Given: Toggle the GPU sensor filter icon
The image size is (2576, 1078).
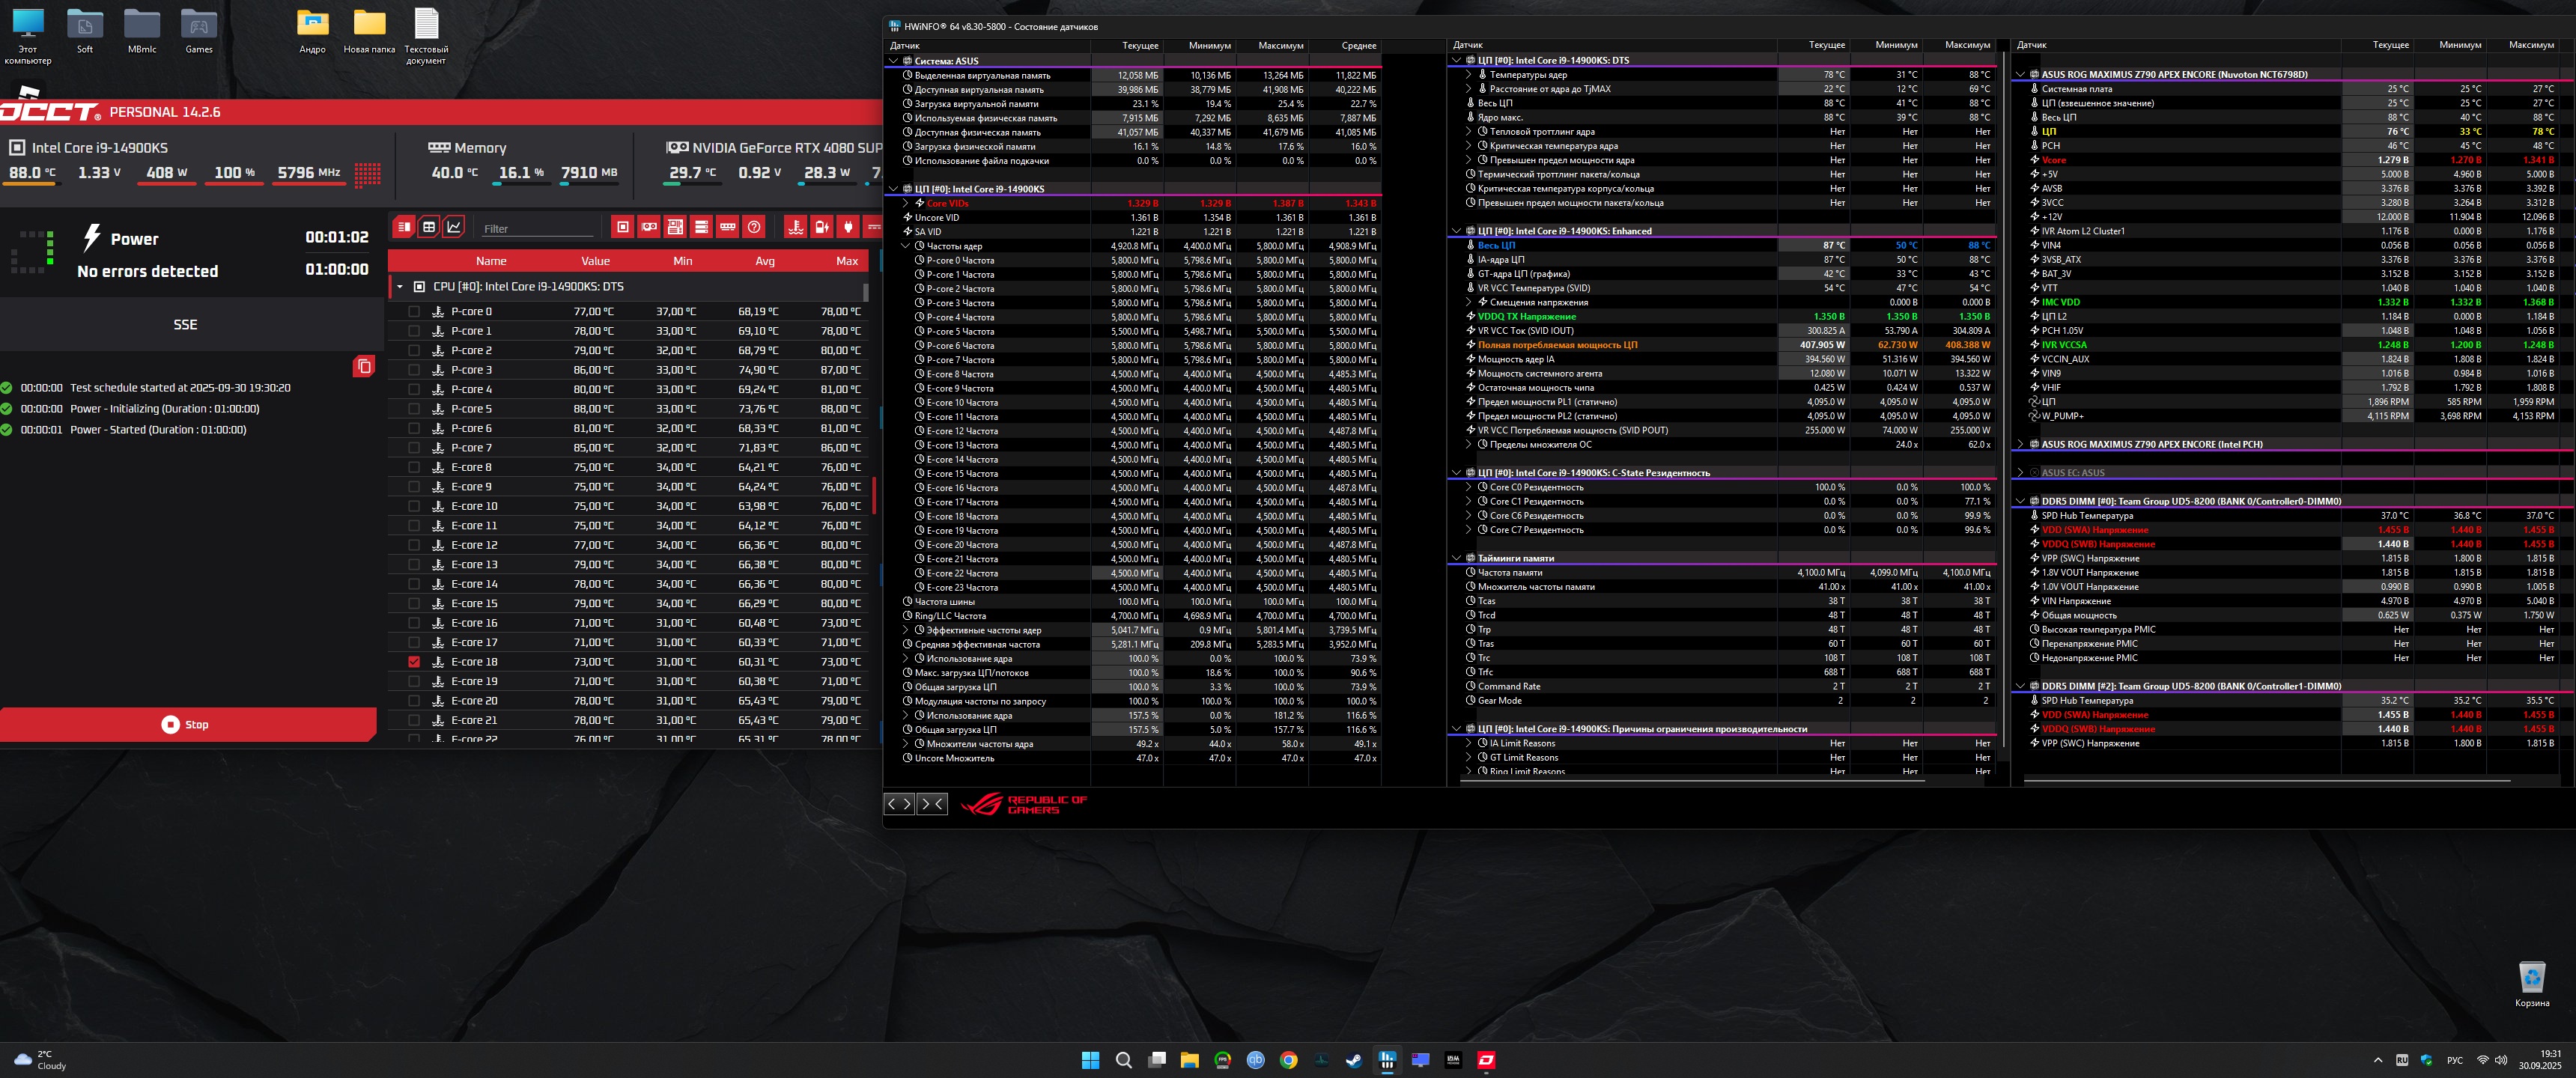Looking at the screenshot, I should tap(649, 227).
